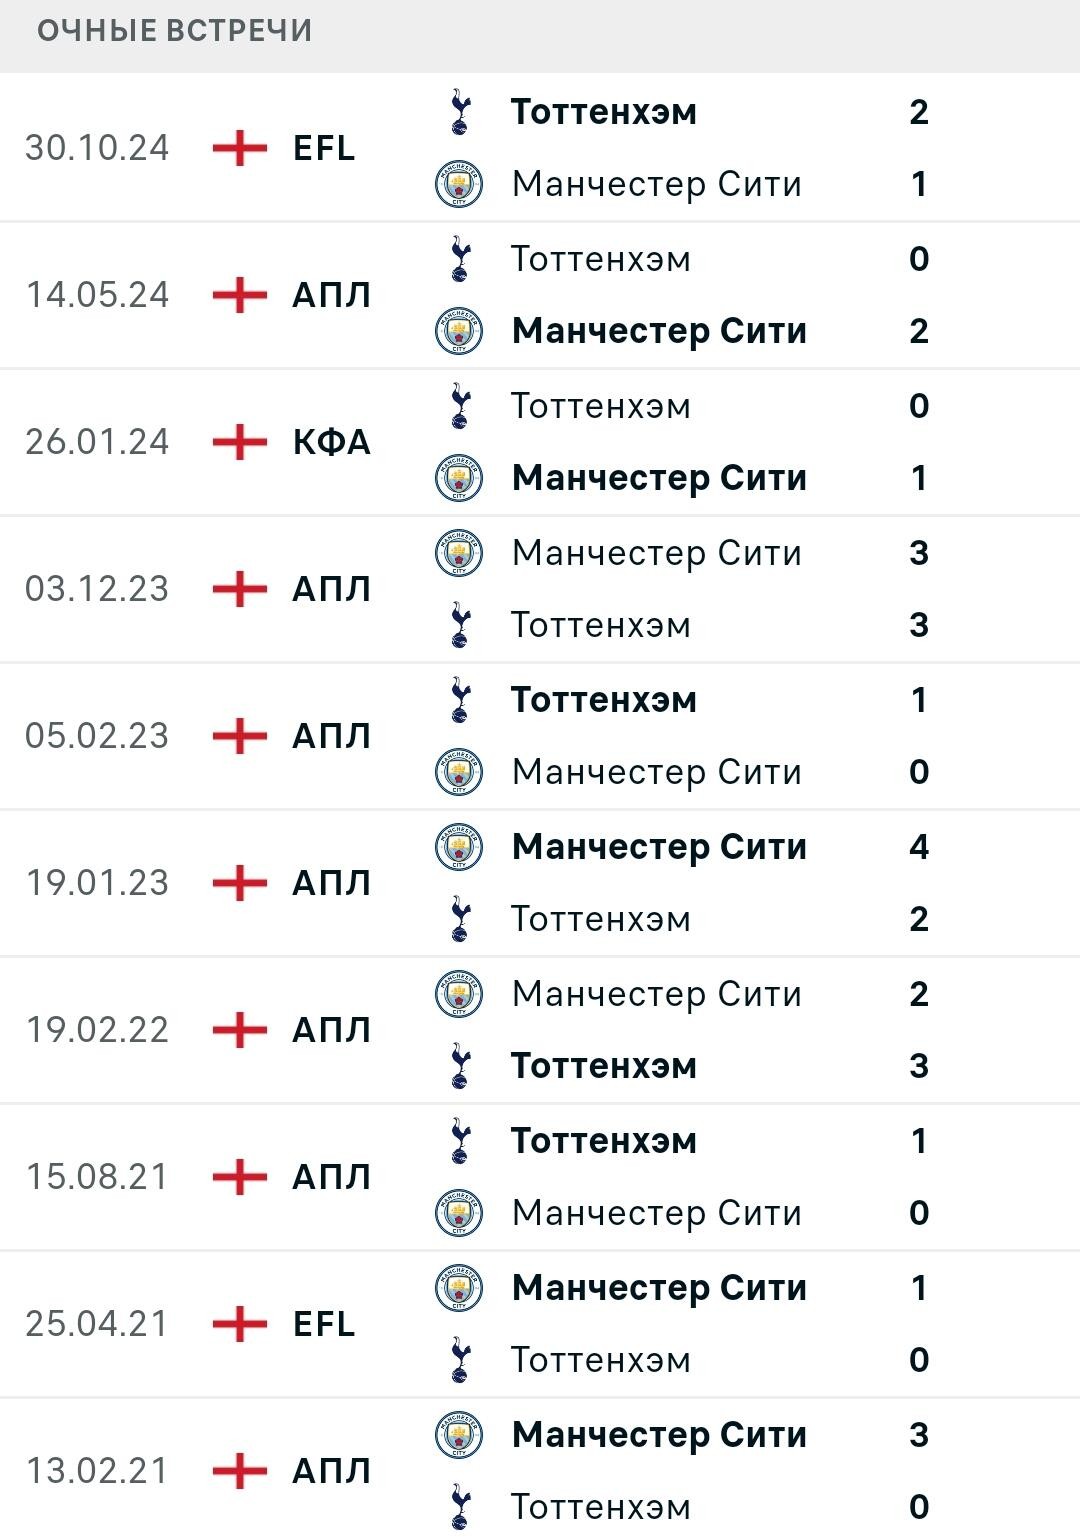
Task: Click Tottenham crest in 30.10.24 match
Action: (x=459, y=111)
